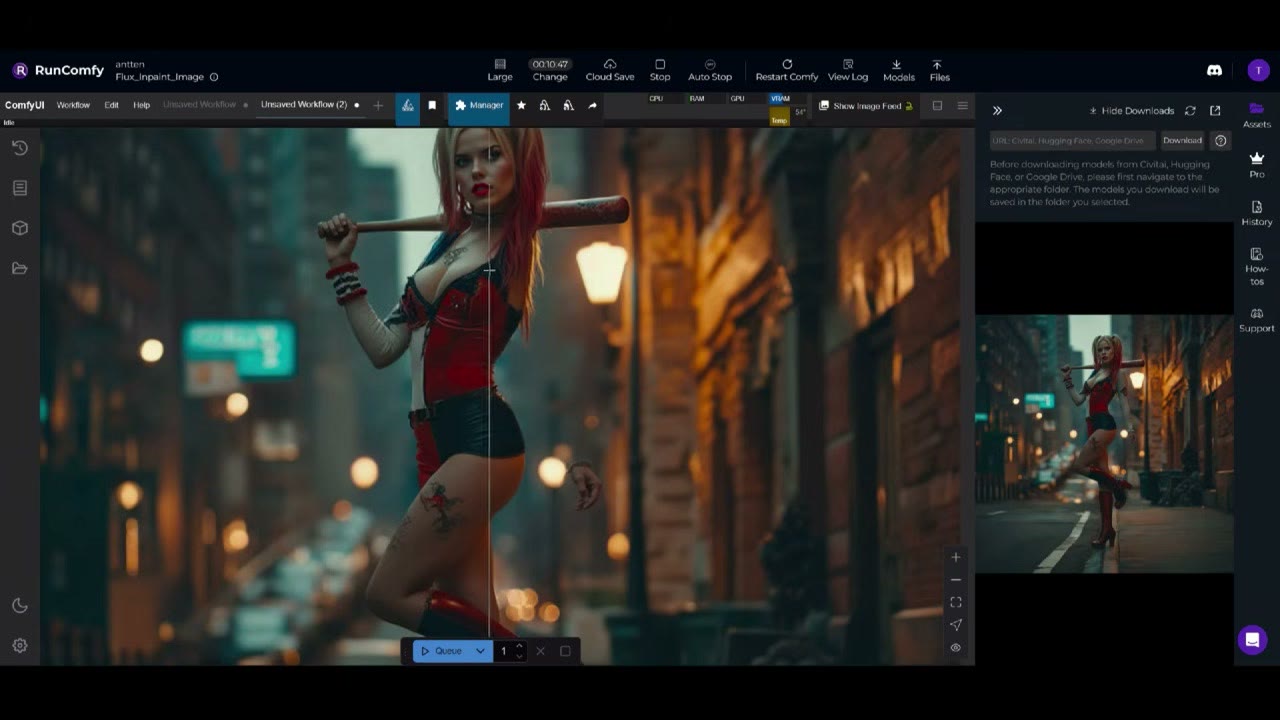Open the Edit menu
Image resolution: width=1280 pixels, height=720 pixels.
111,105
